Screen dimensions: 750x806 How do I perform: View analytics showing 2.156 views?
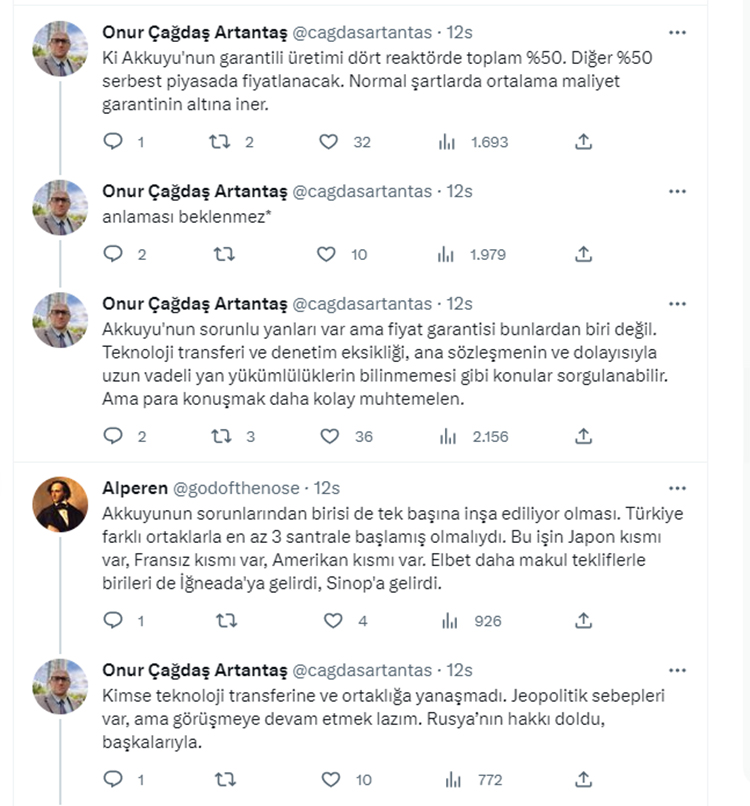[474, 436]
